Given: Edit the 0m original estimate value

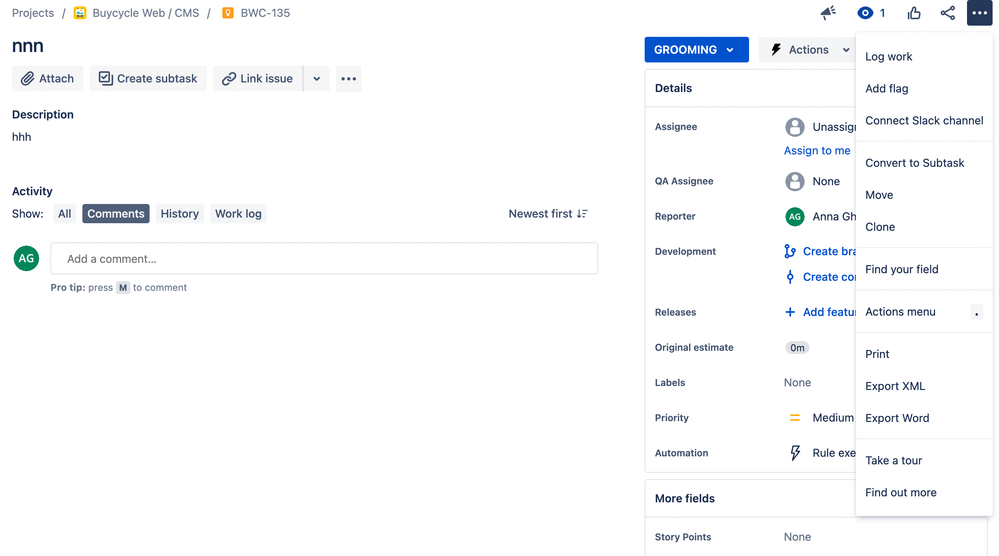Looking at the screenshot, I should coord(797,348).
